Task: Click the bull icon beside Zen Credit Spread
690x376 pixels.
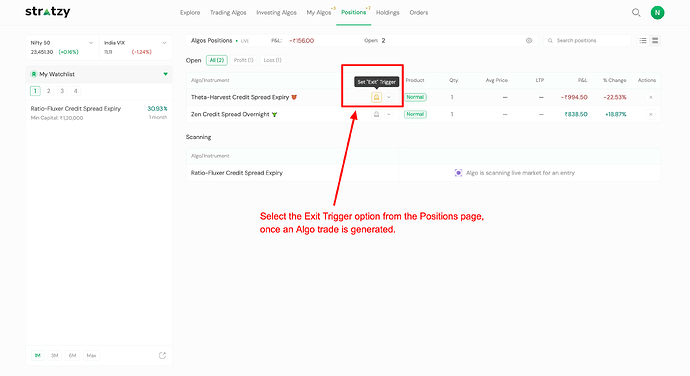Action: tap(275, 114)
